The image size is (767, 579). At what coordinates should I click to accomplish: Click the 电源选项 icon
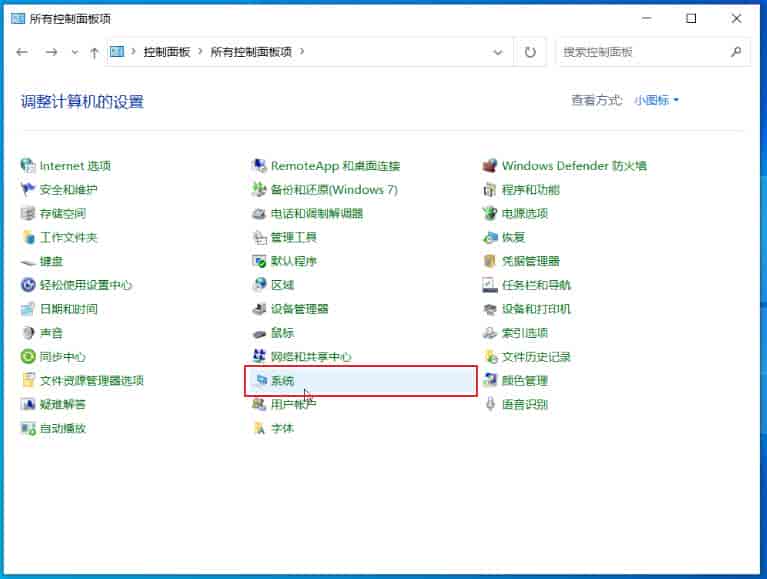pyautogui.click(x=490, y=213)
